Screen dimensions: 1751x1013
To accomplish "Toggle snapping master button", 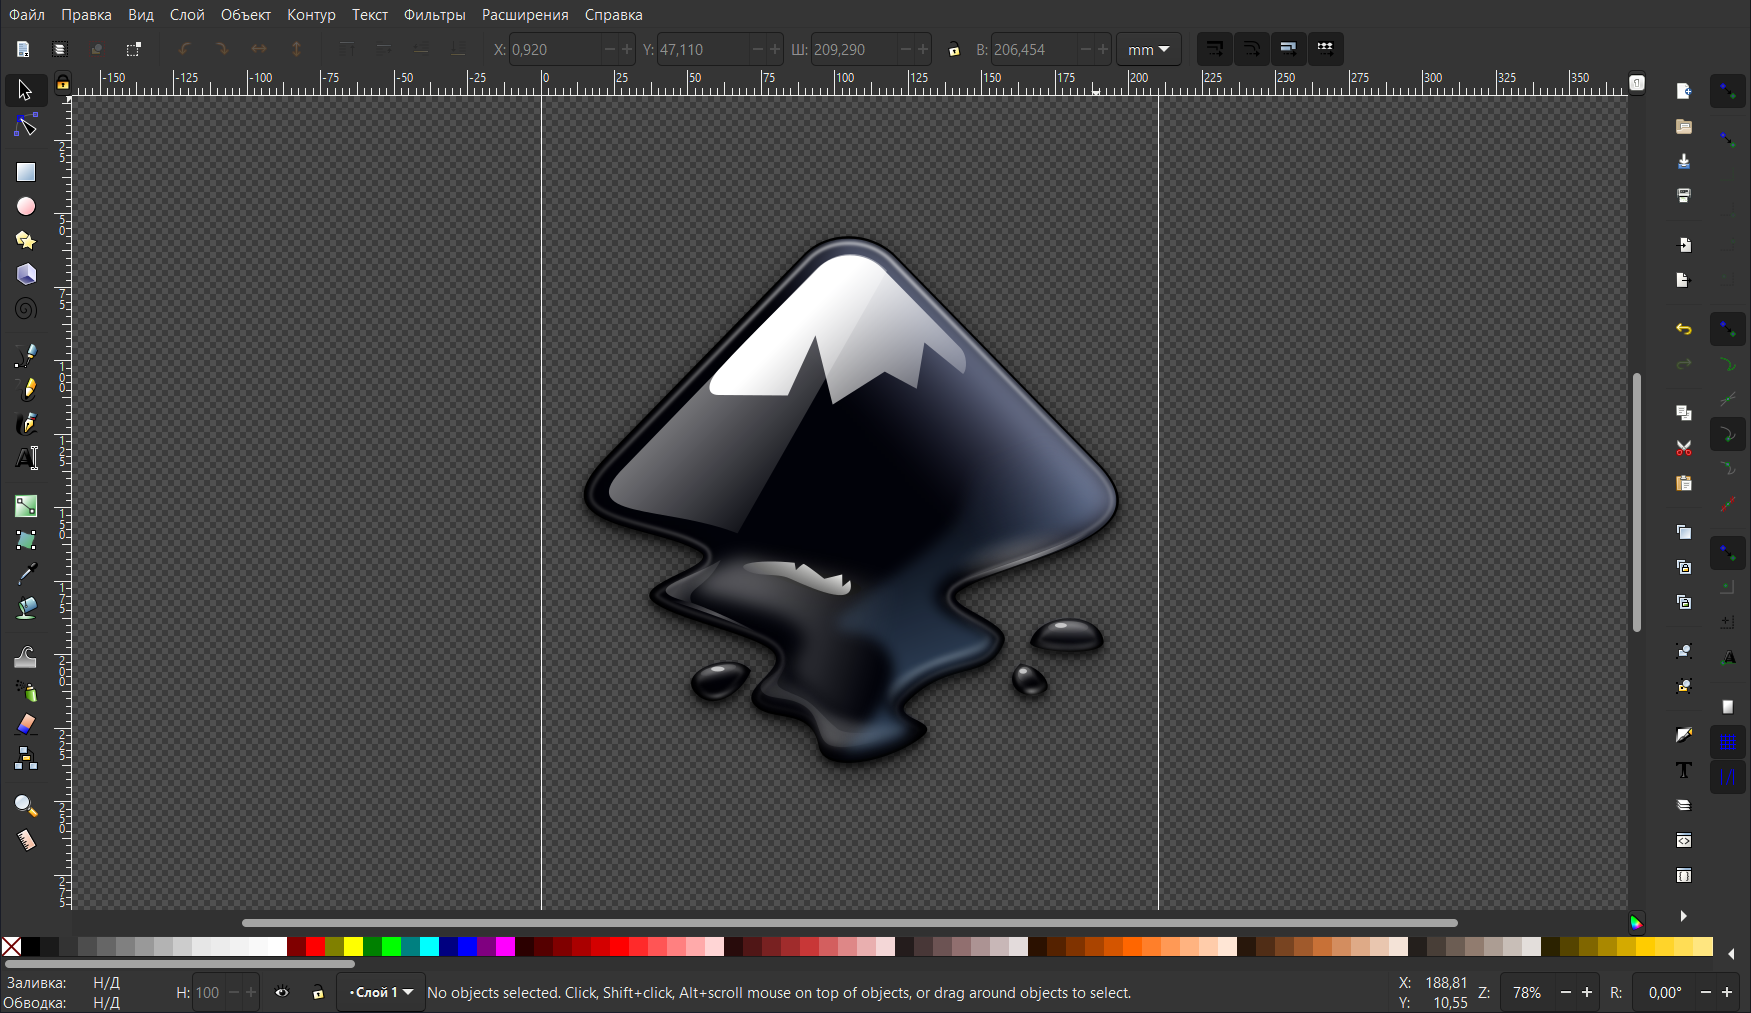I will pyautogui.click(x=1728, y=91).
